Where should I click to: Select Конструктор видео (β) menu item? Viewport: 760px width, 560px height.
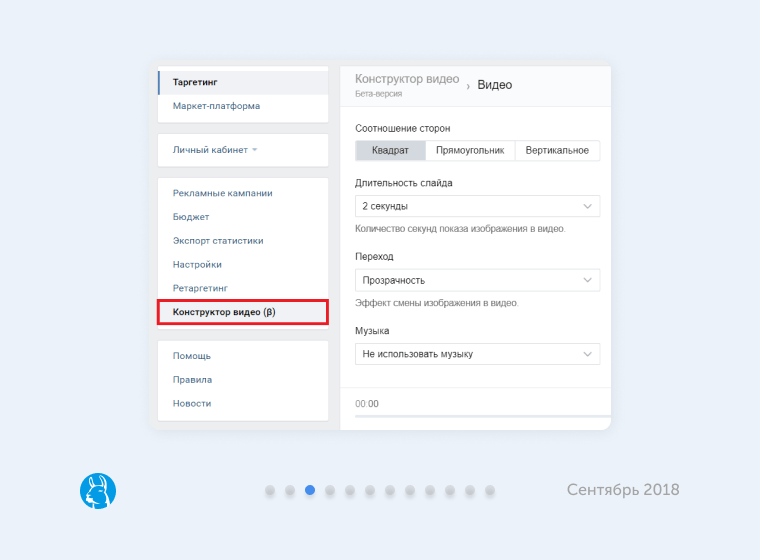pos(224,312)
